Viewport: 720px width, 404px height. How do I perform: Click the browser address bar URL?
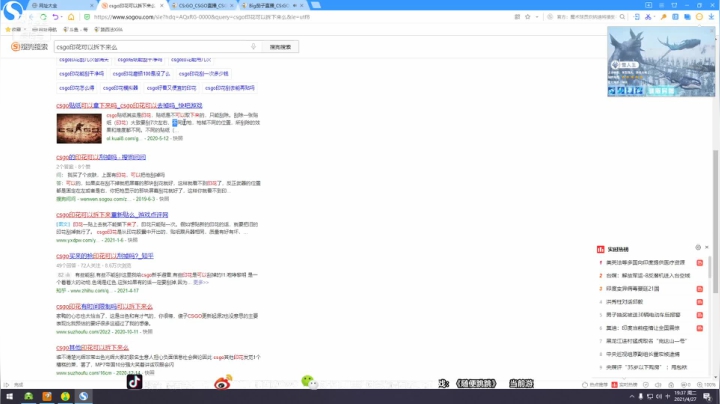point(202,17)
